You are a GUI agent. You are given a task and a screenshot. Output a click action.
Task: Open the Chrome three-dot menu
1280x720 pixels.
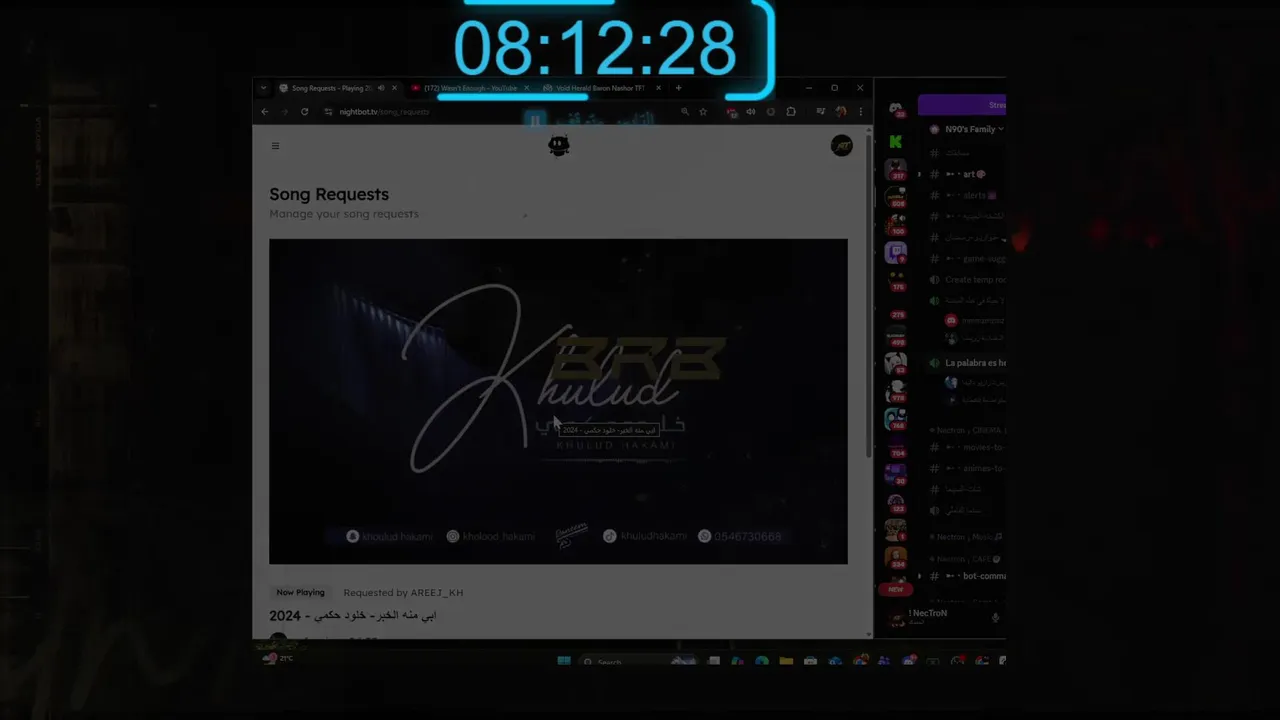[860, 112]
